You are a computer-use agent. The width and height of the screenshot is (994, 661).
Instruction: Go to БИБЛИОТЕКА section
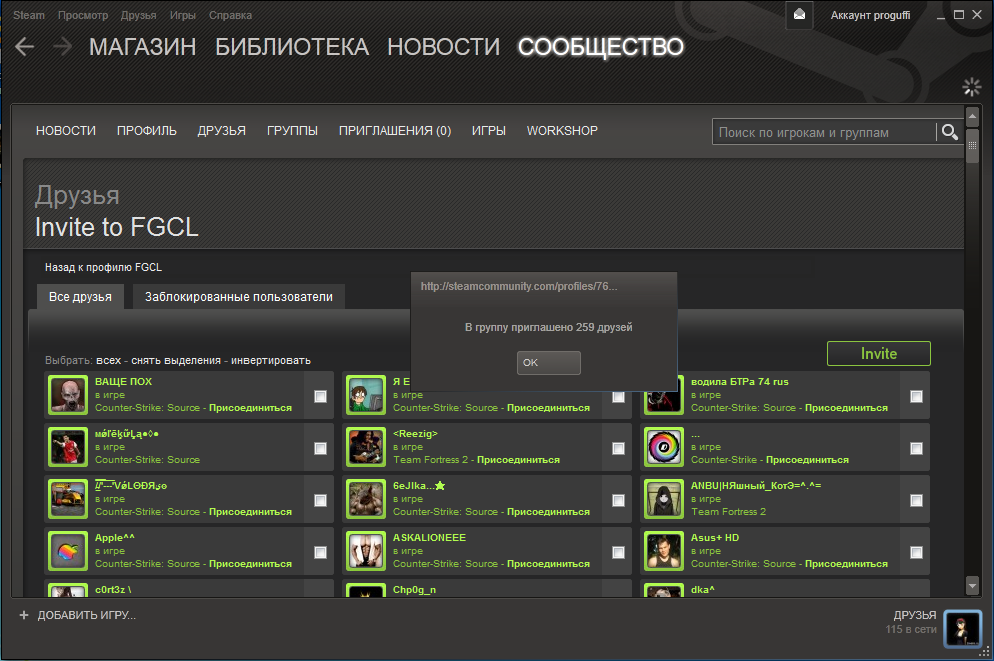[x=292, y=47]
